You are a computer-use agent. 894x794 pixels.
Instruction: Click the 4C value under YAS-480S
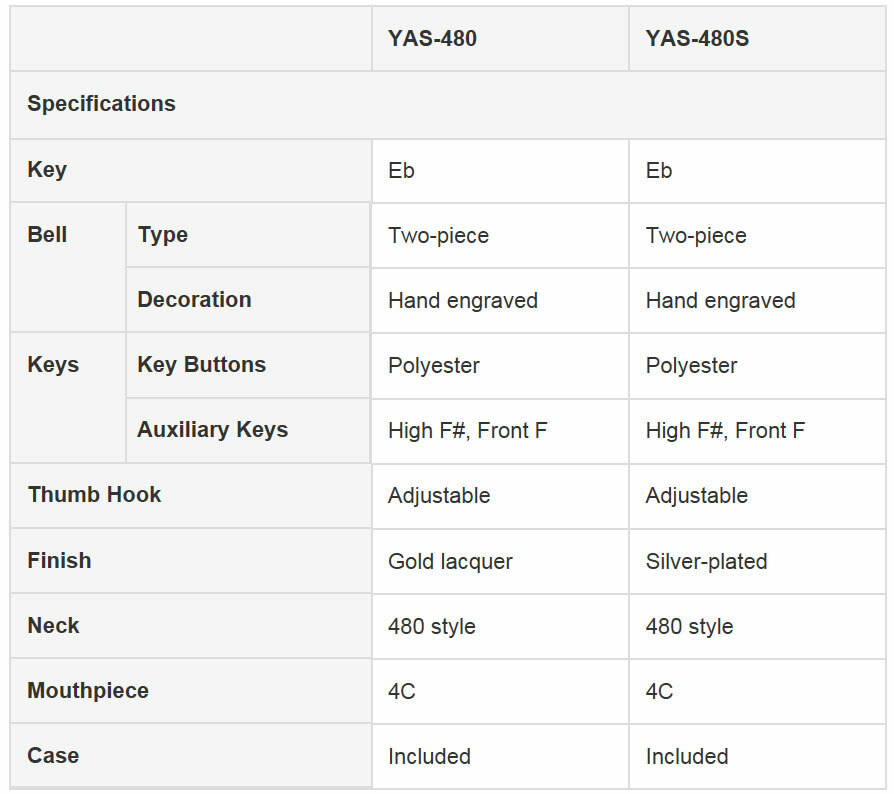coord(659,692)
